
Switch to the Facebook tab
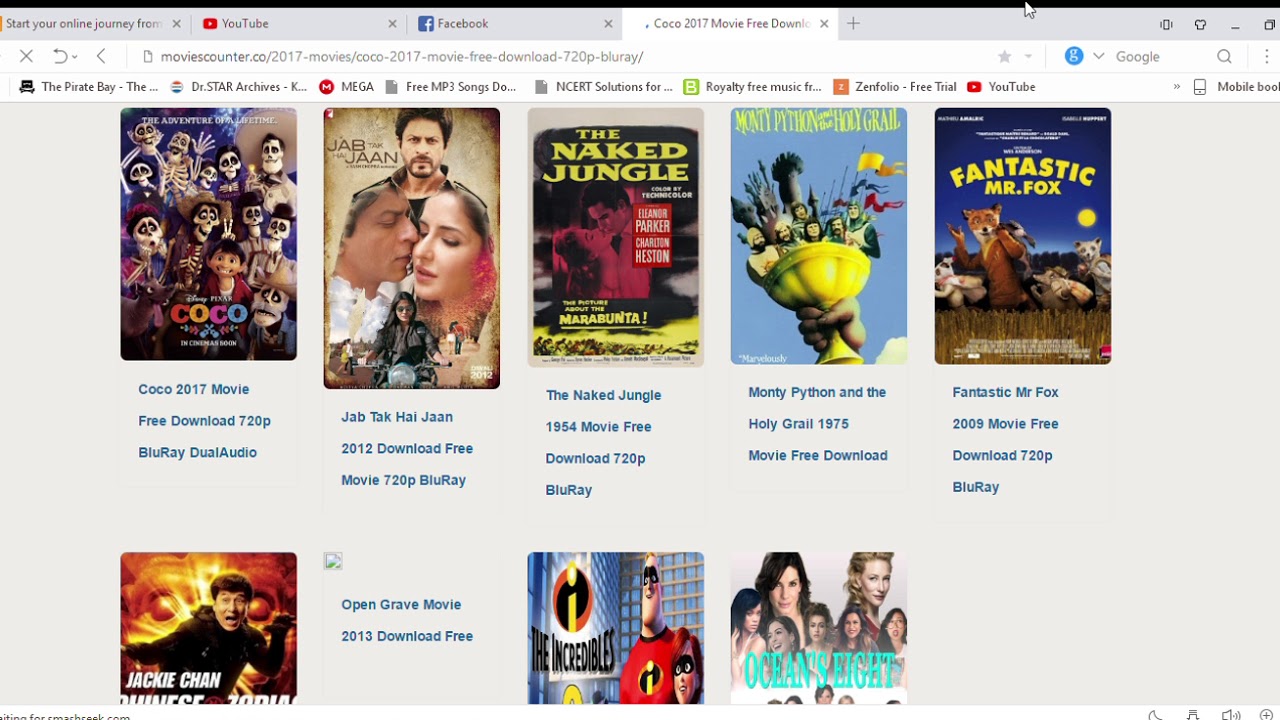513,24
